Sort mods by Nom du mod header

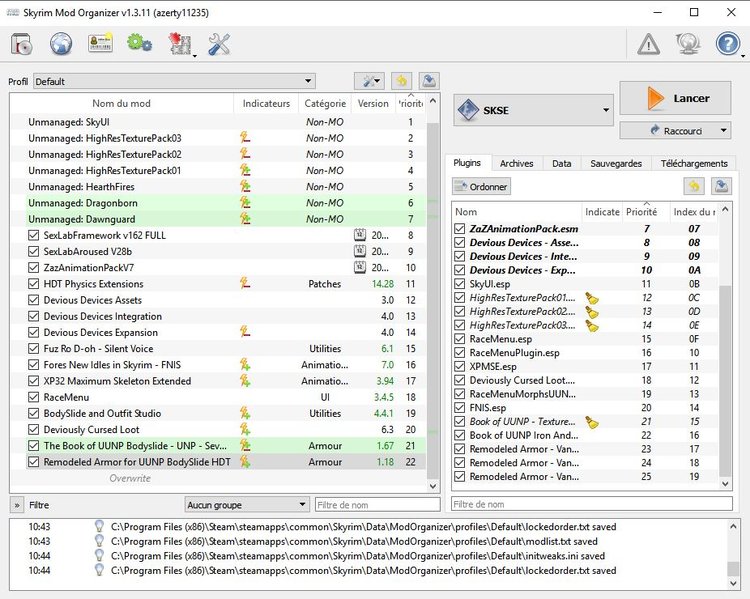coord(121,103)
